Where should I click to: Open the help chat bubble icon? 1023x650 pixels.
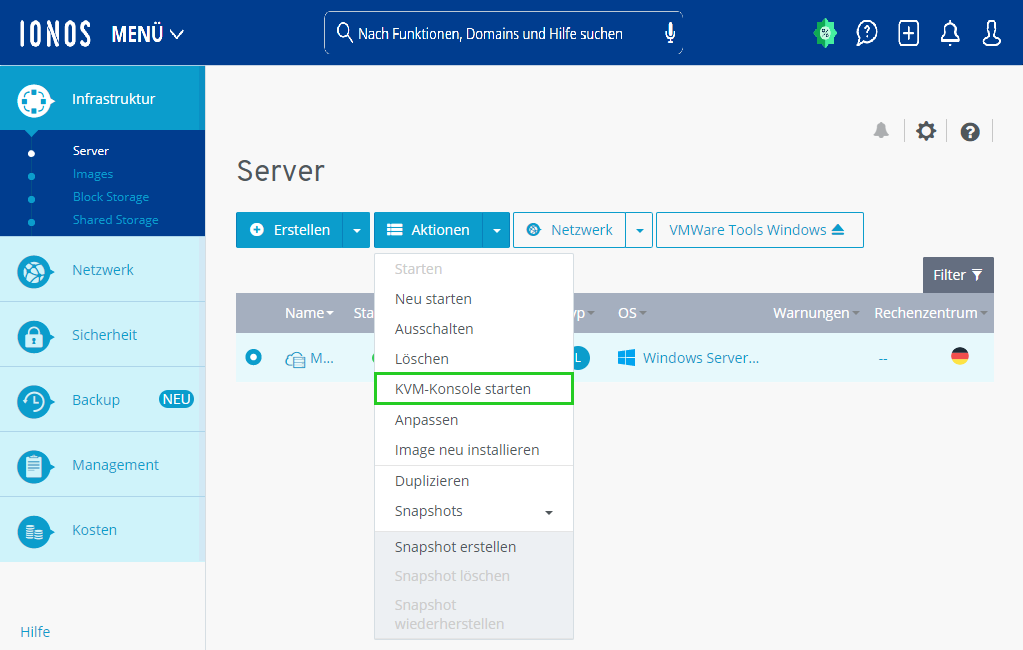tap(866, 33)
